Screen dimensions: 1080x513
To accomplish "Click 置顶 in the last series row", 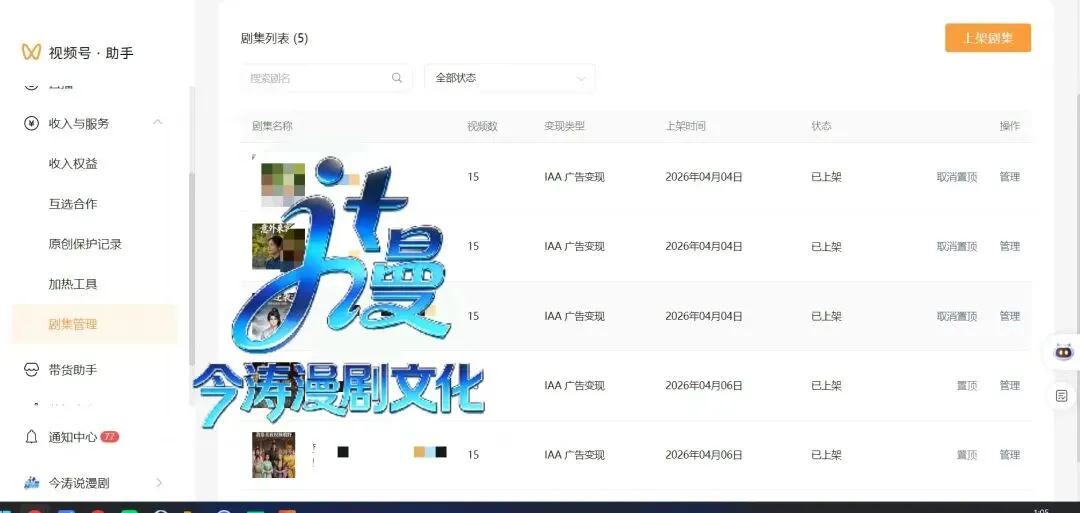I will point(967,455).
